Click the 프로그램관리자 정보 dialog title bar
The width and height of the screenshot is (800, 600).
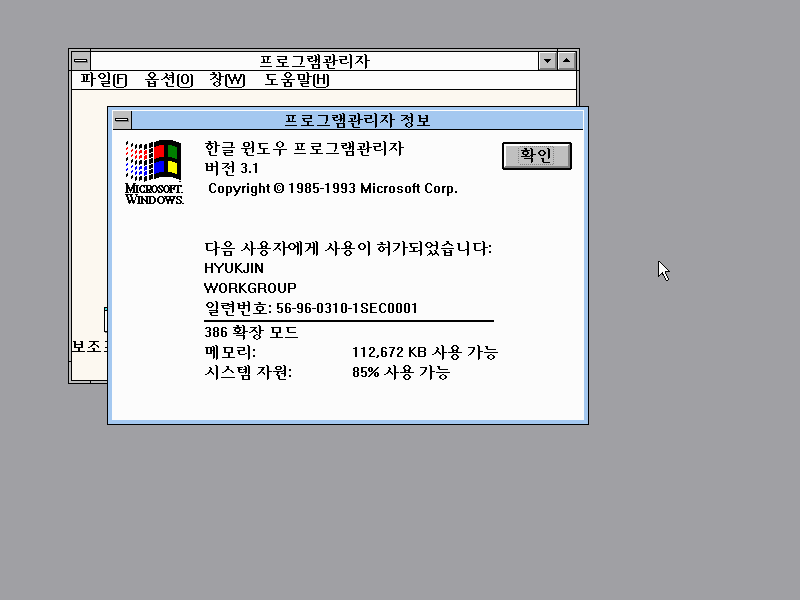tap(357, 120)
